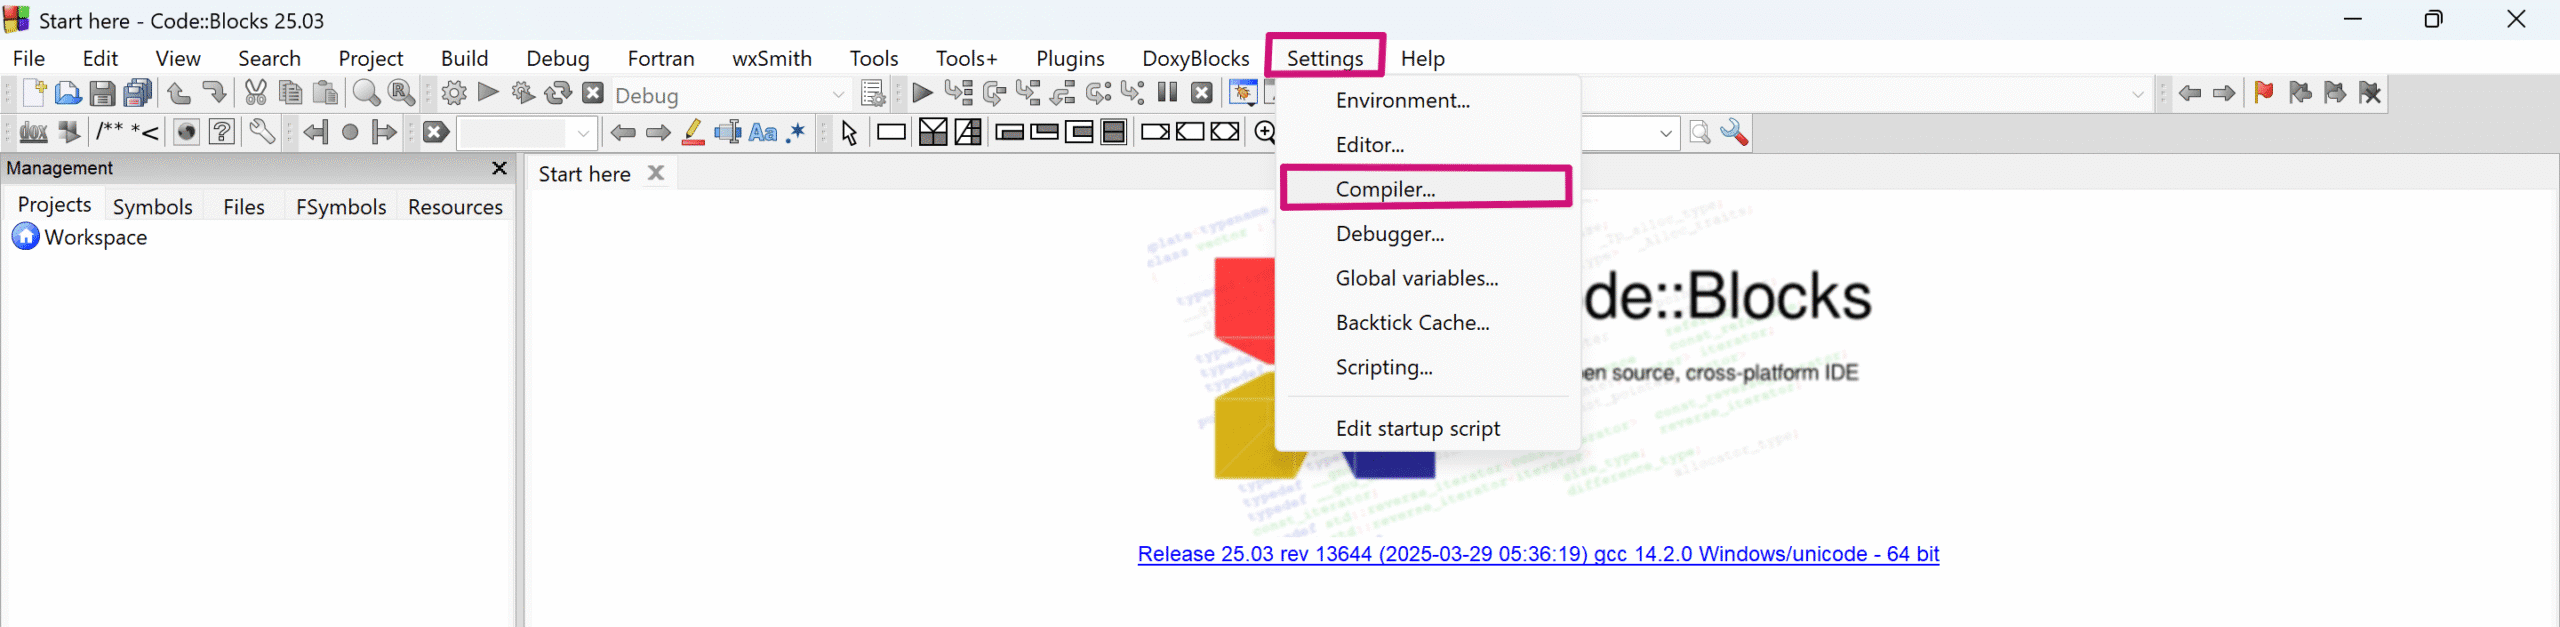Click the Save all files icon
The width and height of the screenshot is (2560, 627).
[x=137, y=93]
